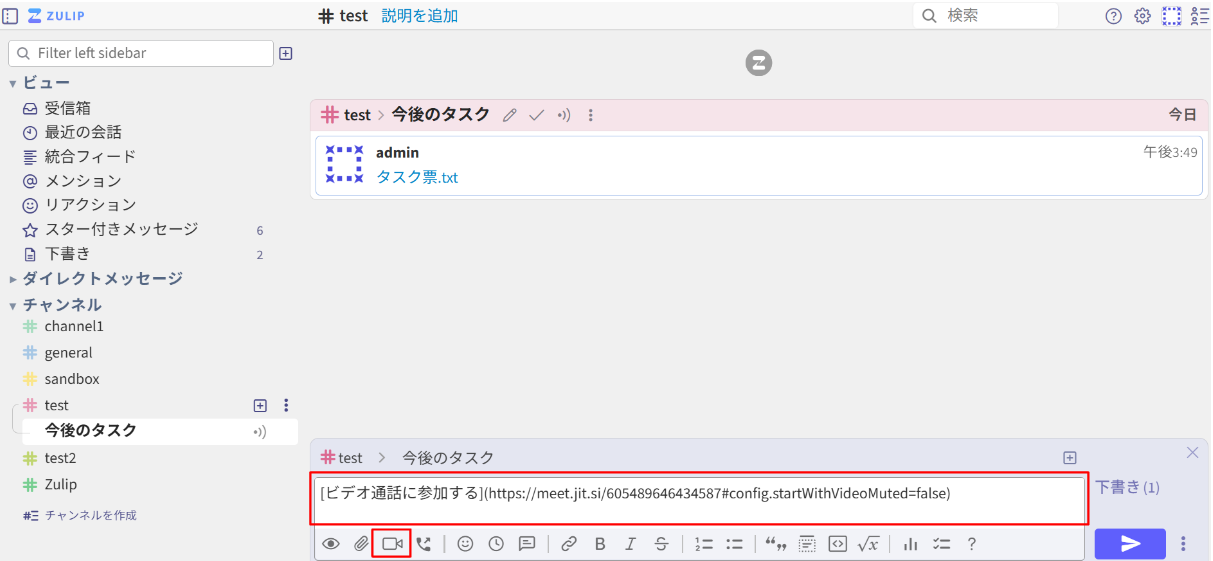Click the add video call icon
This screenshot has width=1213, height=561.
392,544
